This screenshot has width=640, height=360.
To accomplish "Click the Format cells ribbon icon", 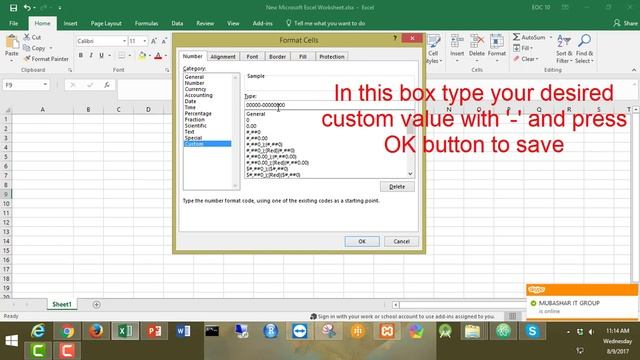I will (497, 42).
